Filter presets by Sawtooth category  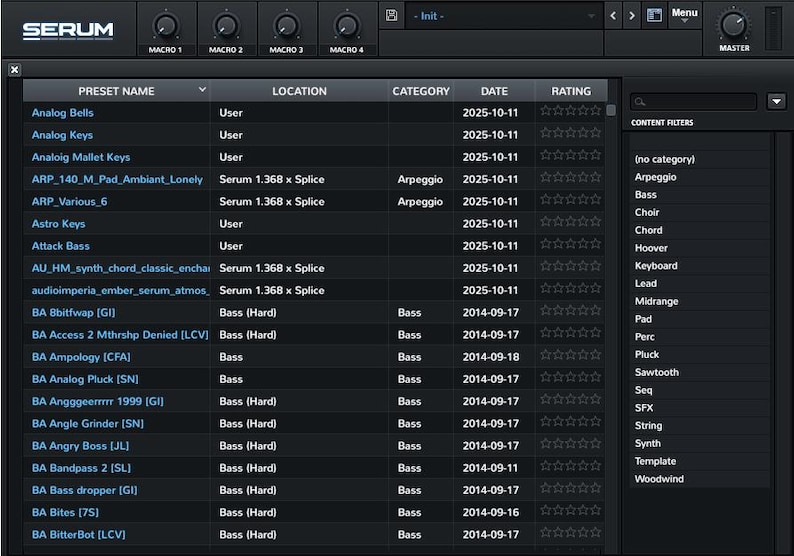coord(657,372)
